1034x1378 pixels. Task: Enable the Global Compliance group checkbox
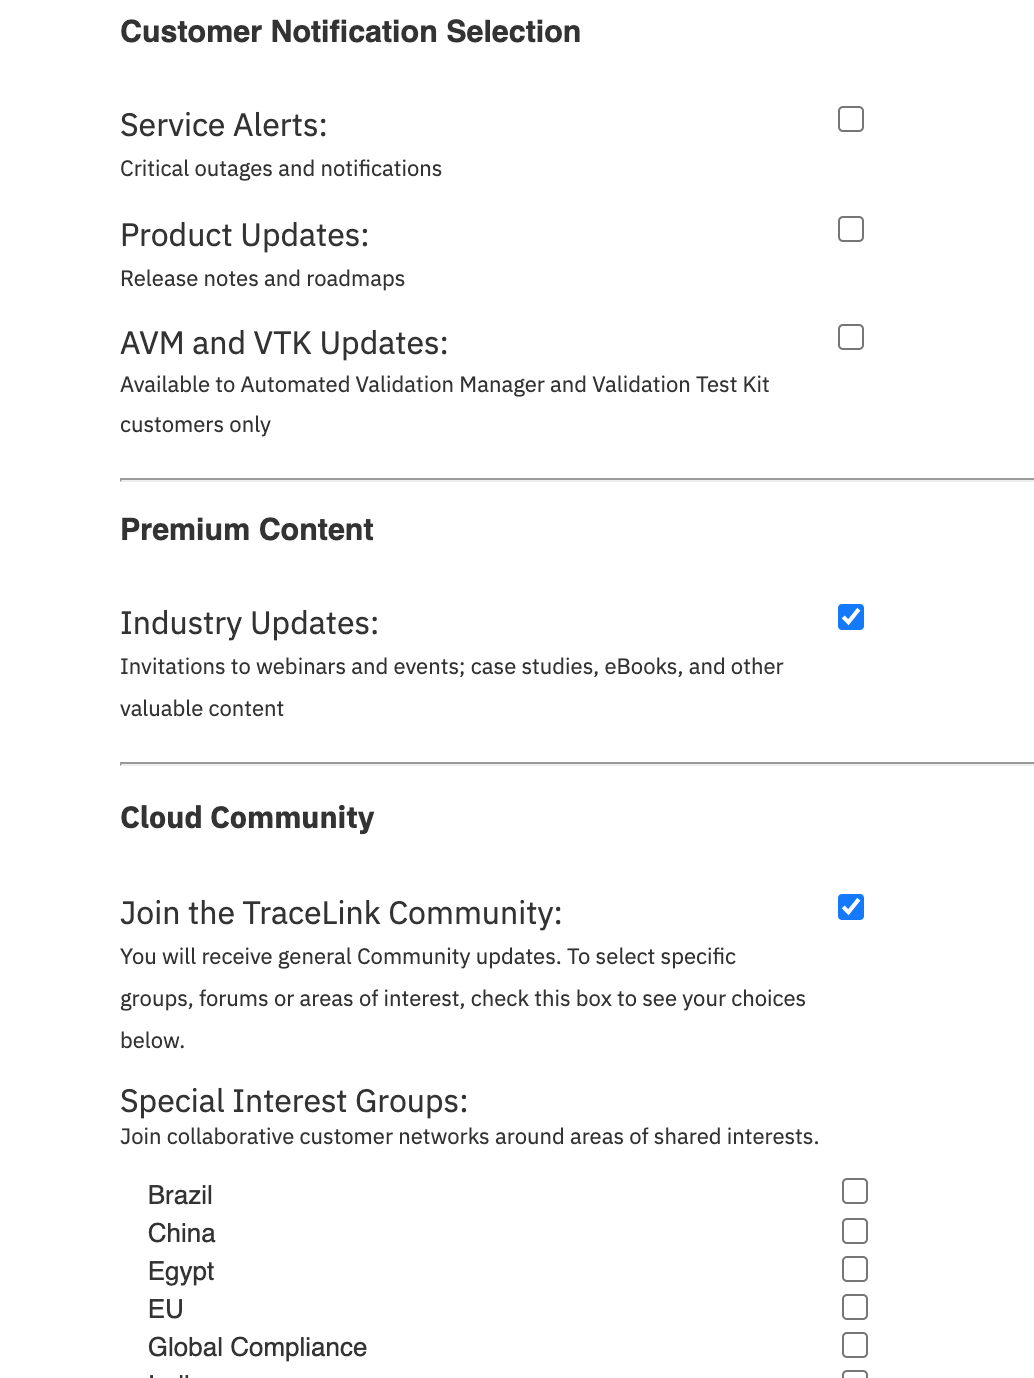coord(855,1345)
